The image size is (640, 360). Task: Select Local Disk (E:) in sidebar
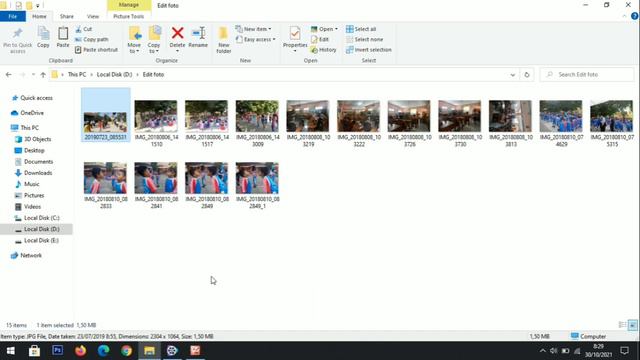pyautogui.click(x=37, y=240)
